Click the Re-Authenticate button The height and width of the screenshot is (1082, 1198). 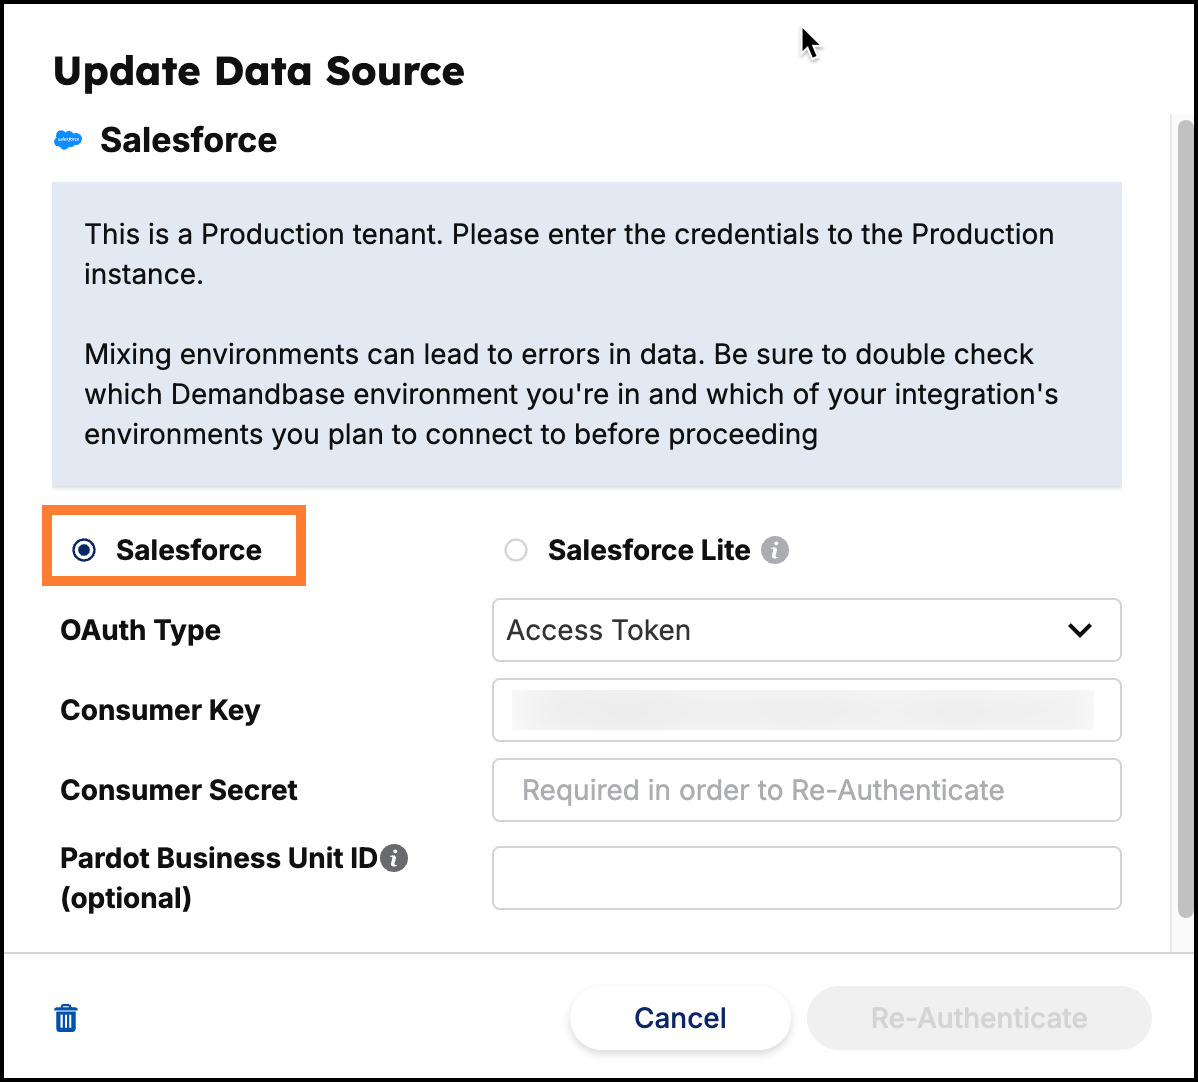point(979,1018)
